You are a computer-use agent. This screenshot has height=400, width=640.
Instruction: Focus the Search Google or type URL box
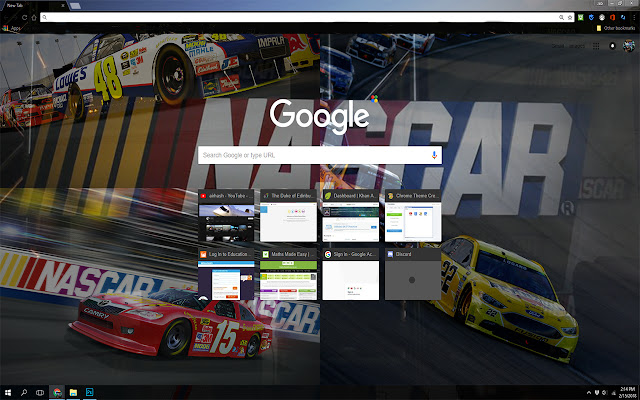click(320, 155)
